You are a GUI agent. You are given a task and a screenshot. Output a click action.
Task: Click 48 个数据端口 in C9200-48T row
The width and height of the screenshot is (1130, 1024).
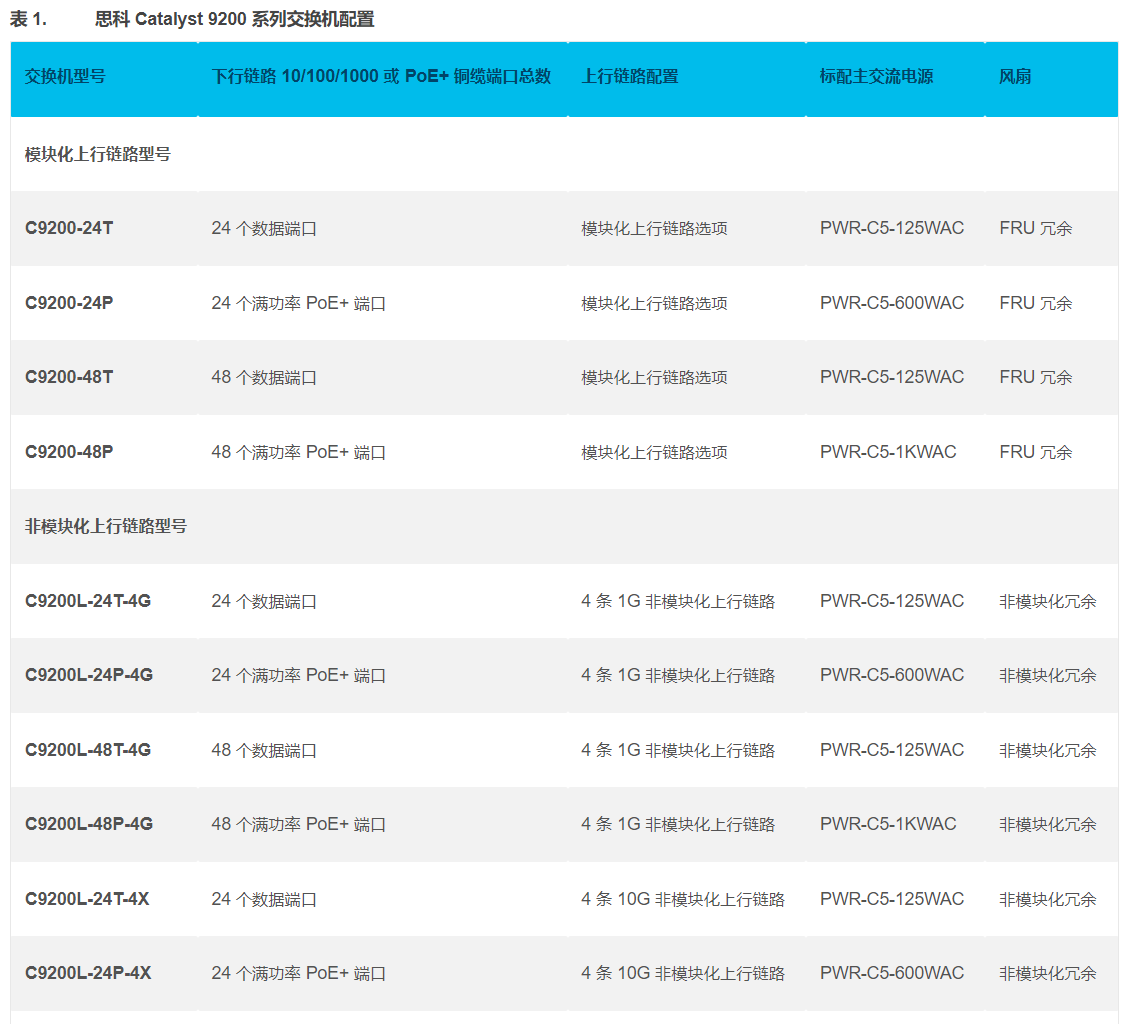tap(264, 378)
